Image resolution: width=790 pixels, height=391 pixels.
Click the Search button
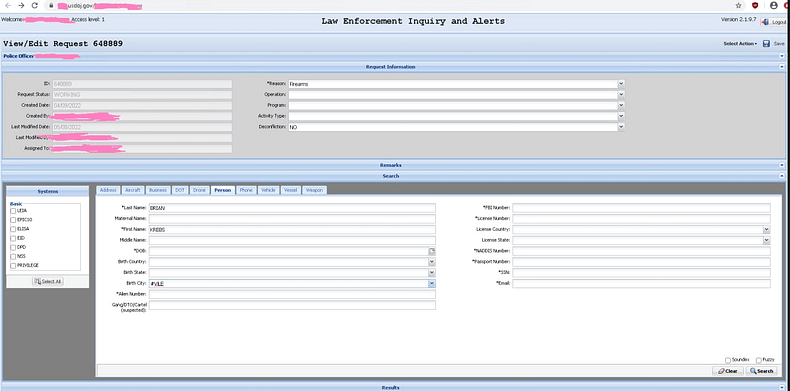click(761, 371)
